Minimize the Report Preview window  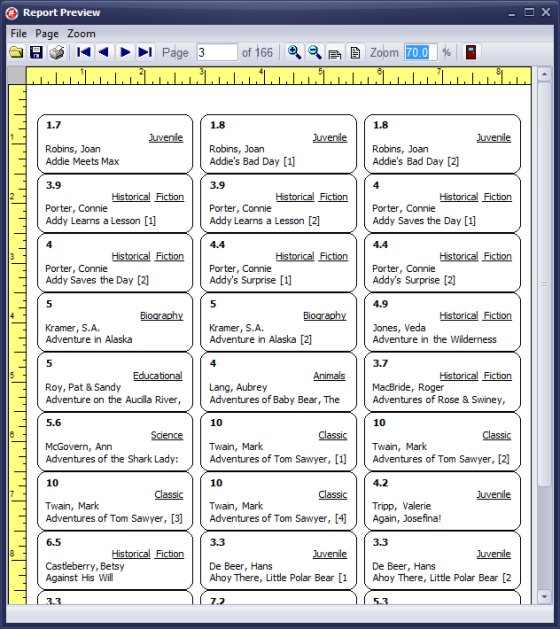coord(511,13)
